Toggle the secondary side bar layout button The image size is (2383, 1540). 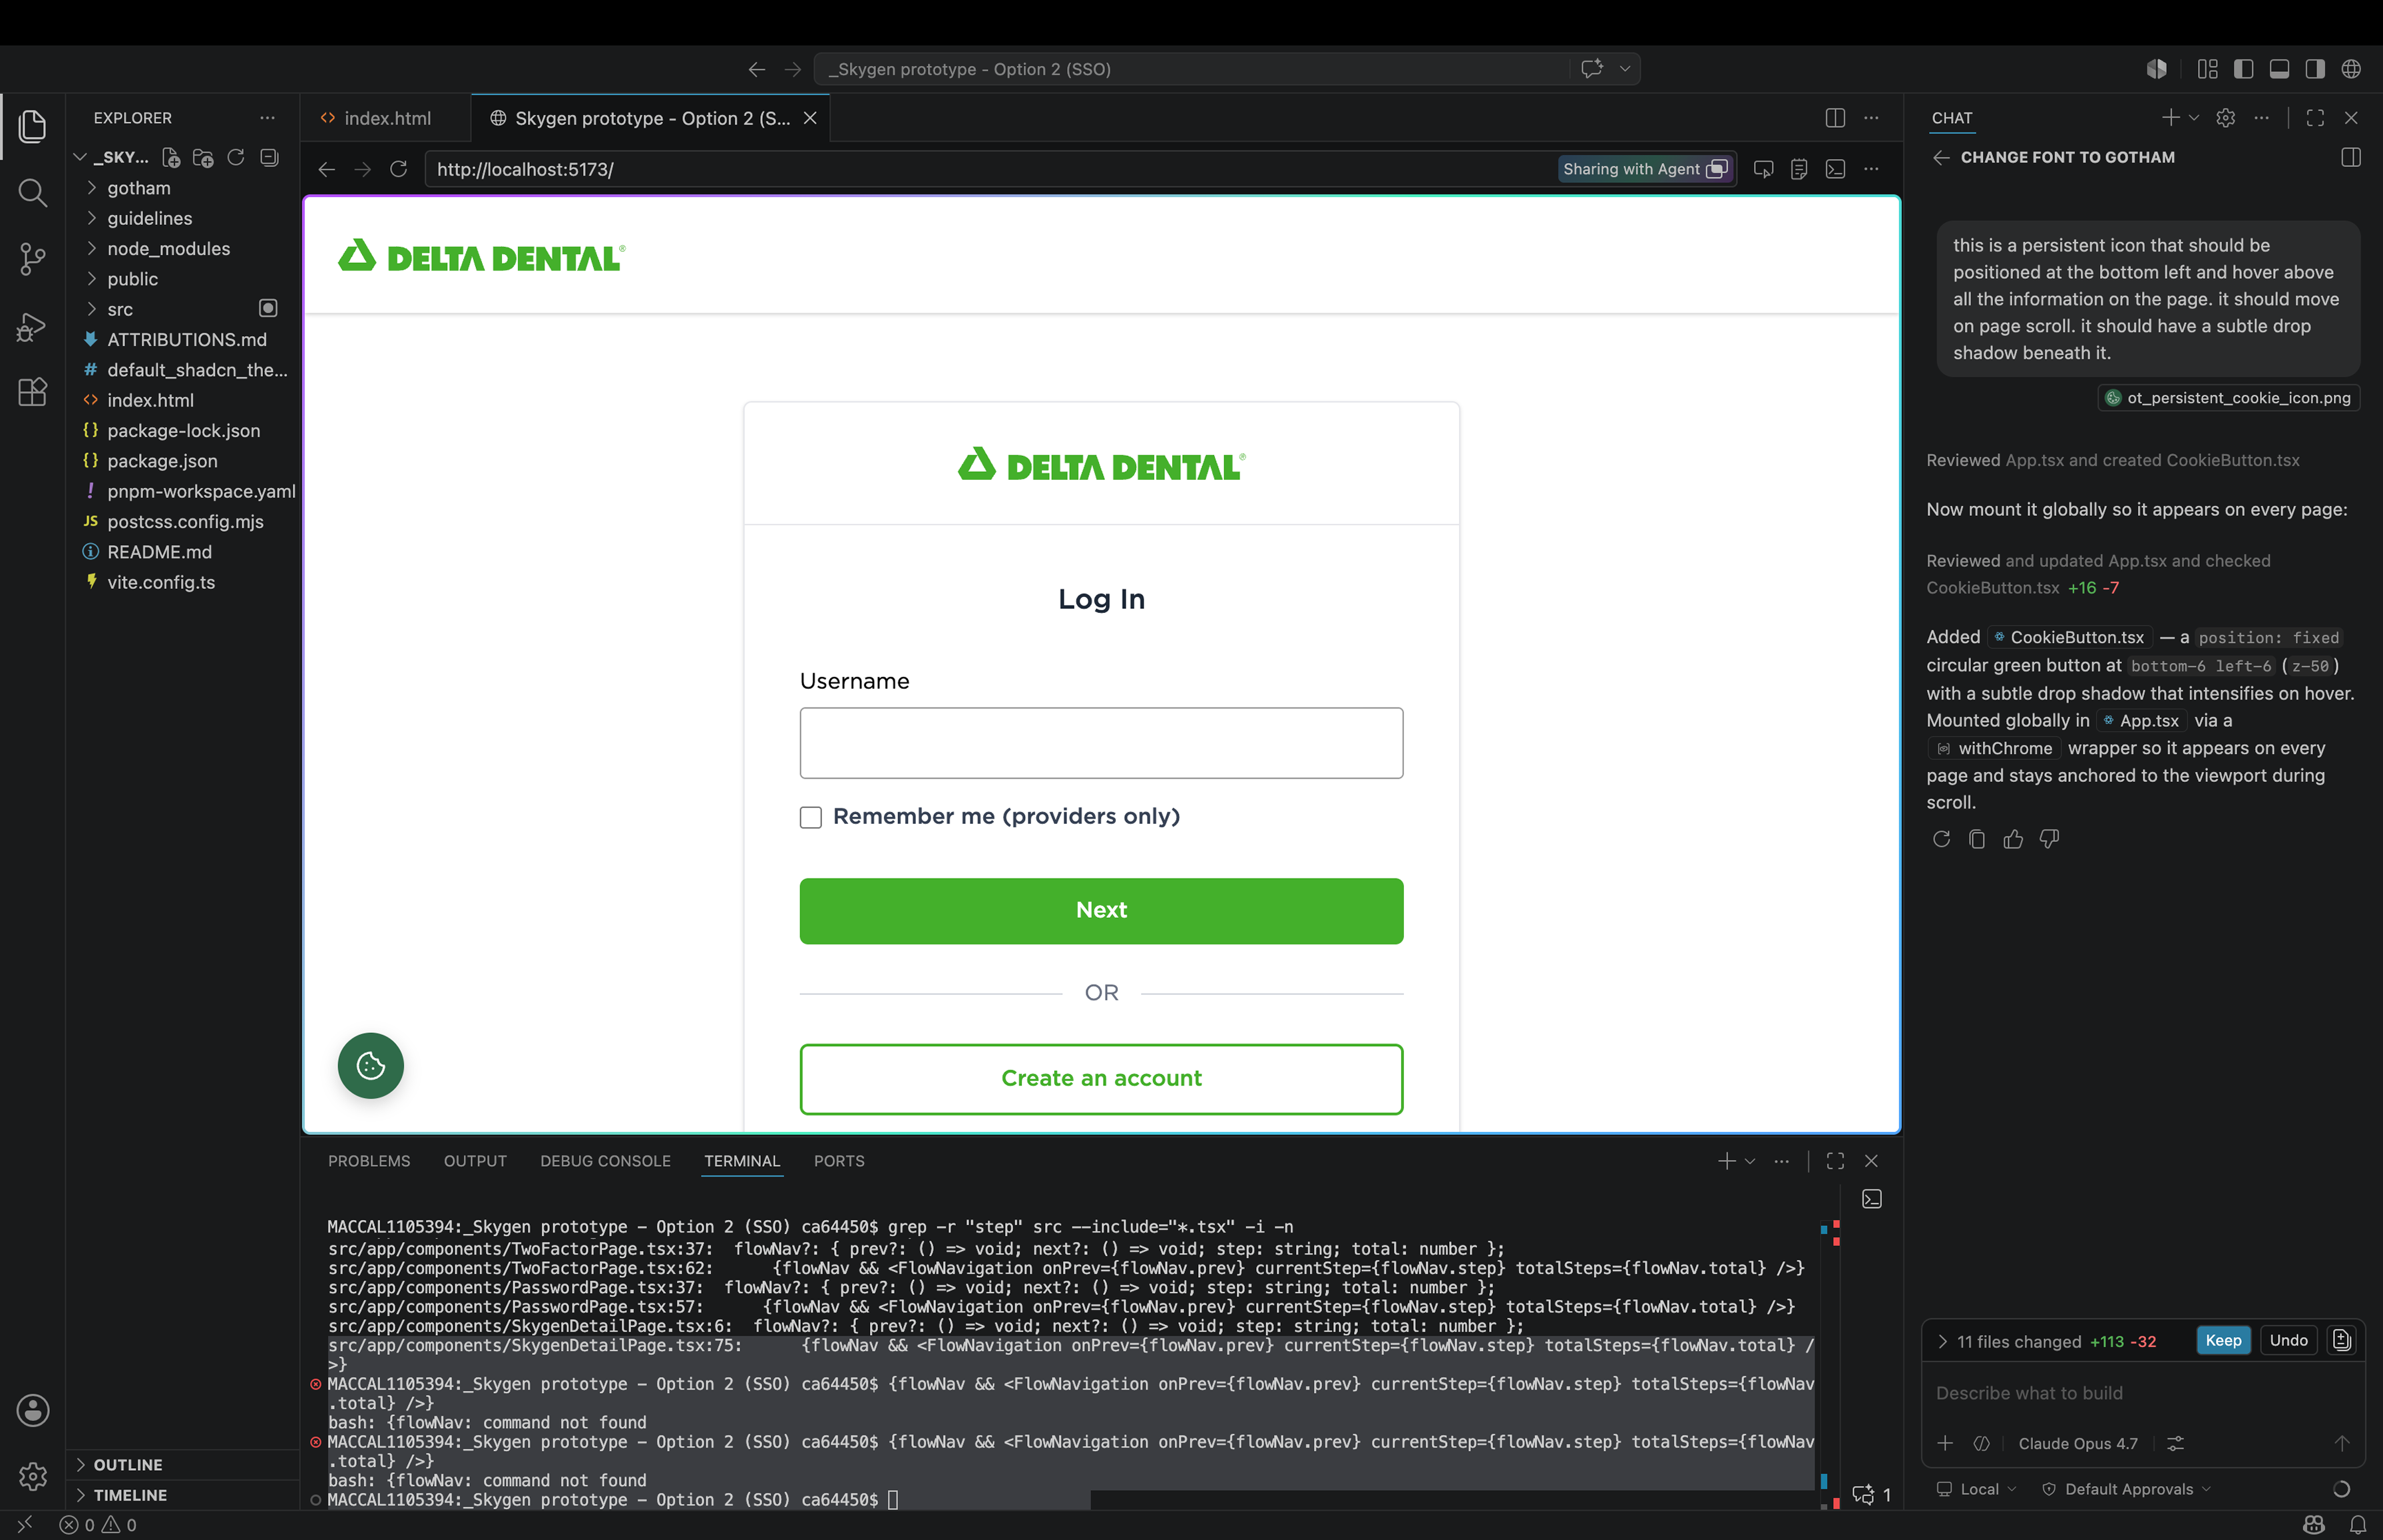[x=2315, y=69]
